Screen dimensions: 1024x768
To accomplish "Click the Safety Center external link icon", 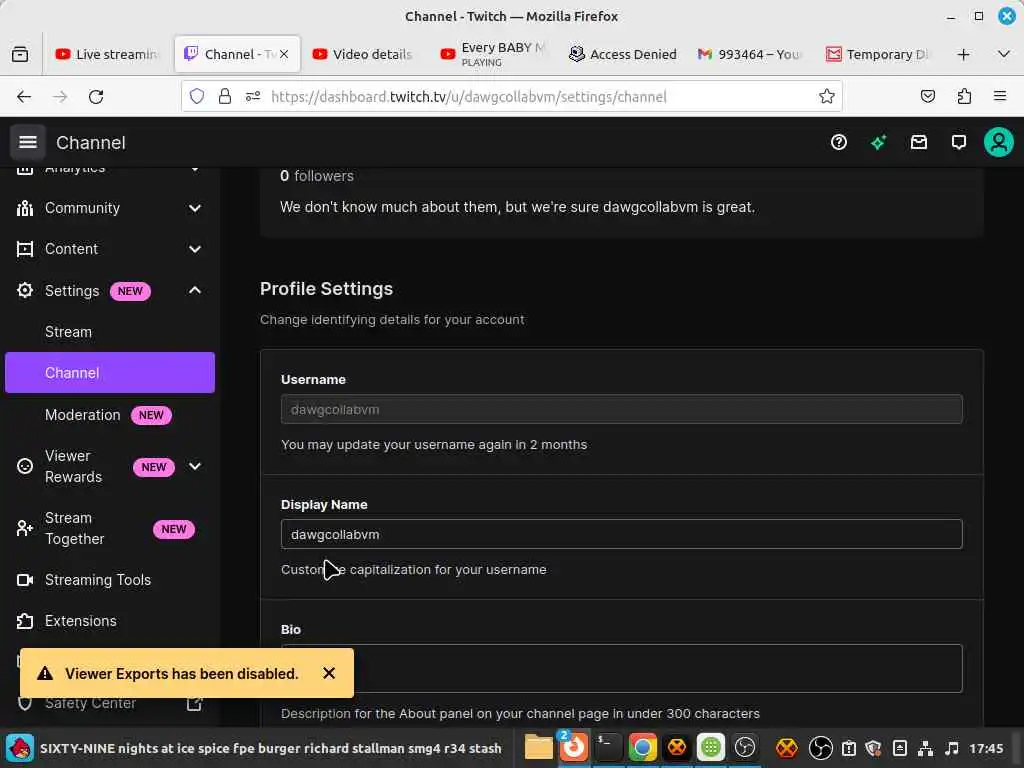I will pyautogui.click(x=194, y=703).
